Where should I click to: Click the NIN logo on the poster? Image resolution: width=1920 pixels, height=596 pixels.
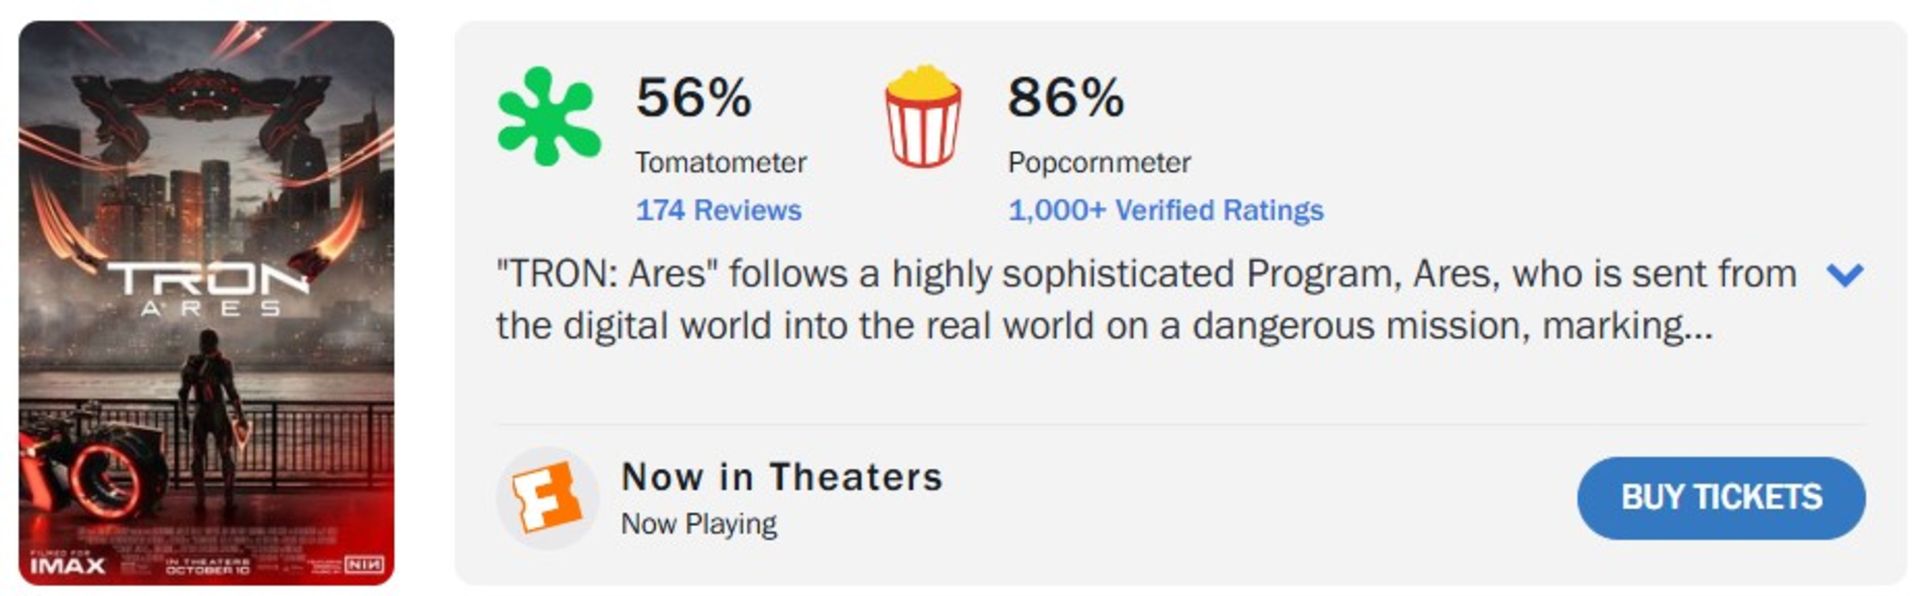[x=363, y=566]
